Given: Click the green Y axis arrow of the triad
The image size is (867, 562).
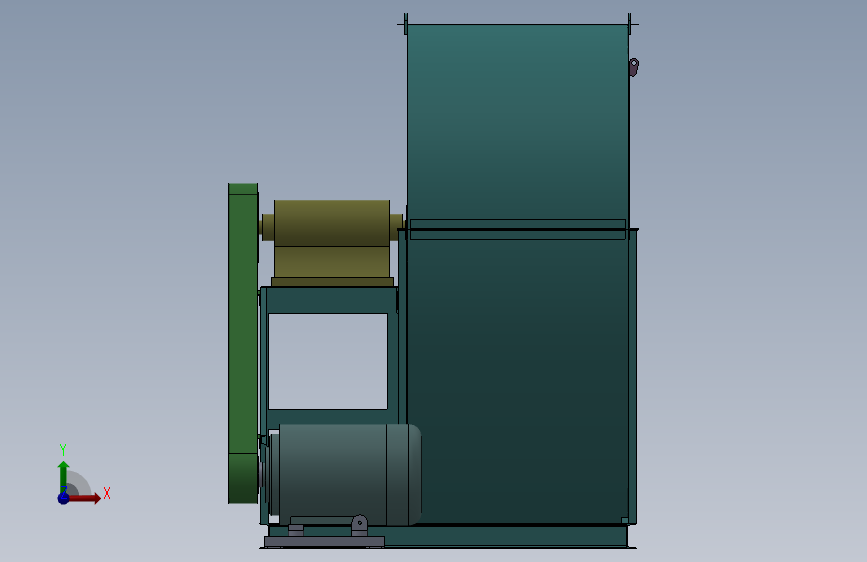Looking at the screenshot, I should (x=63, y=476).
